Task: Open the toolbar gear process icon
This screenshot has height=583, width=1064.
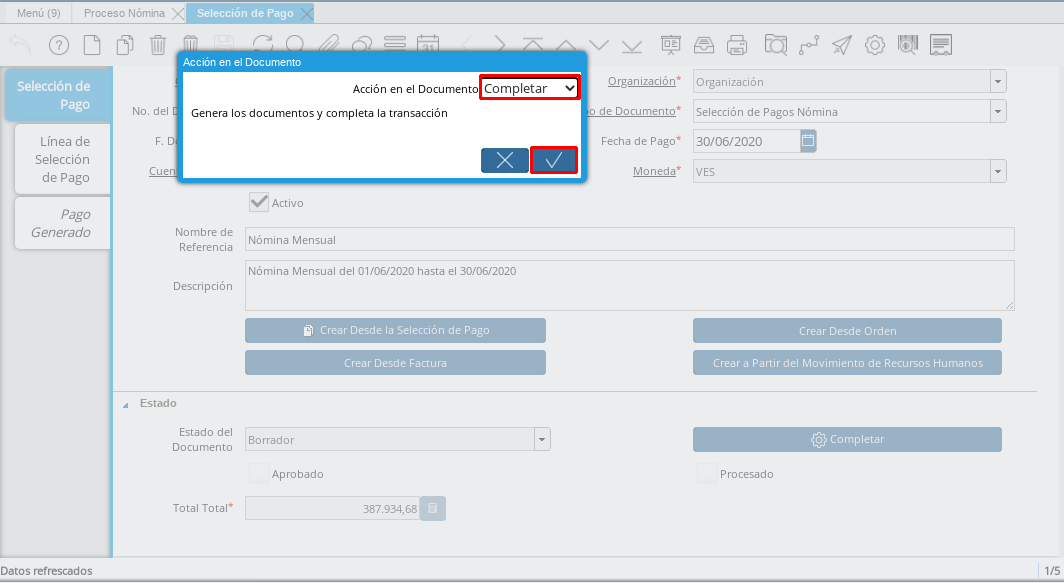Action: (x=875, y=45)
